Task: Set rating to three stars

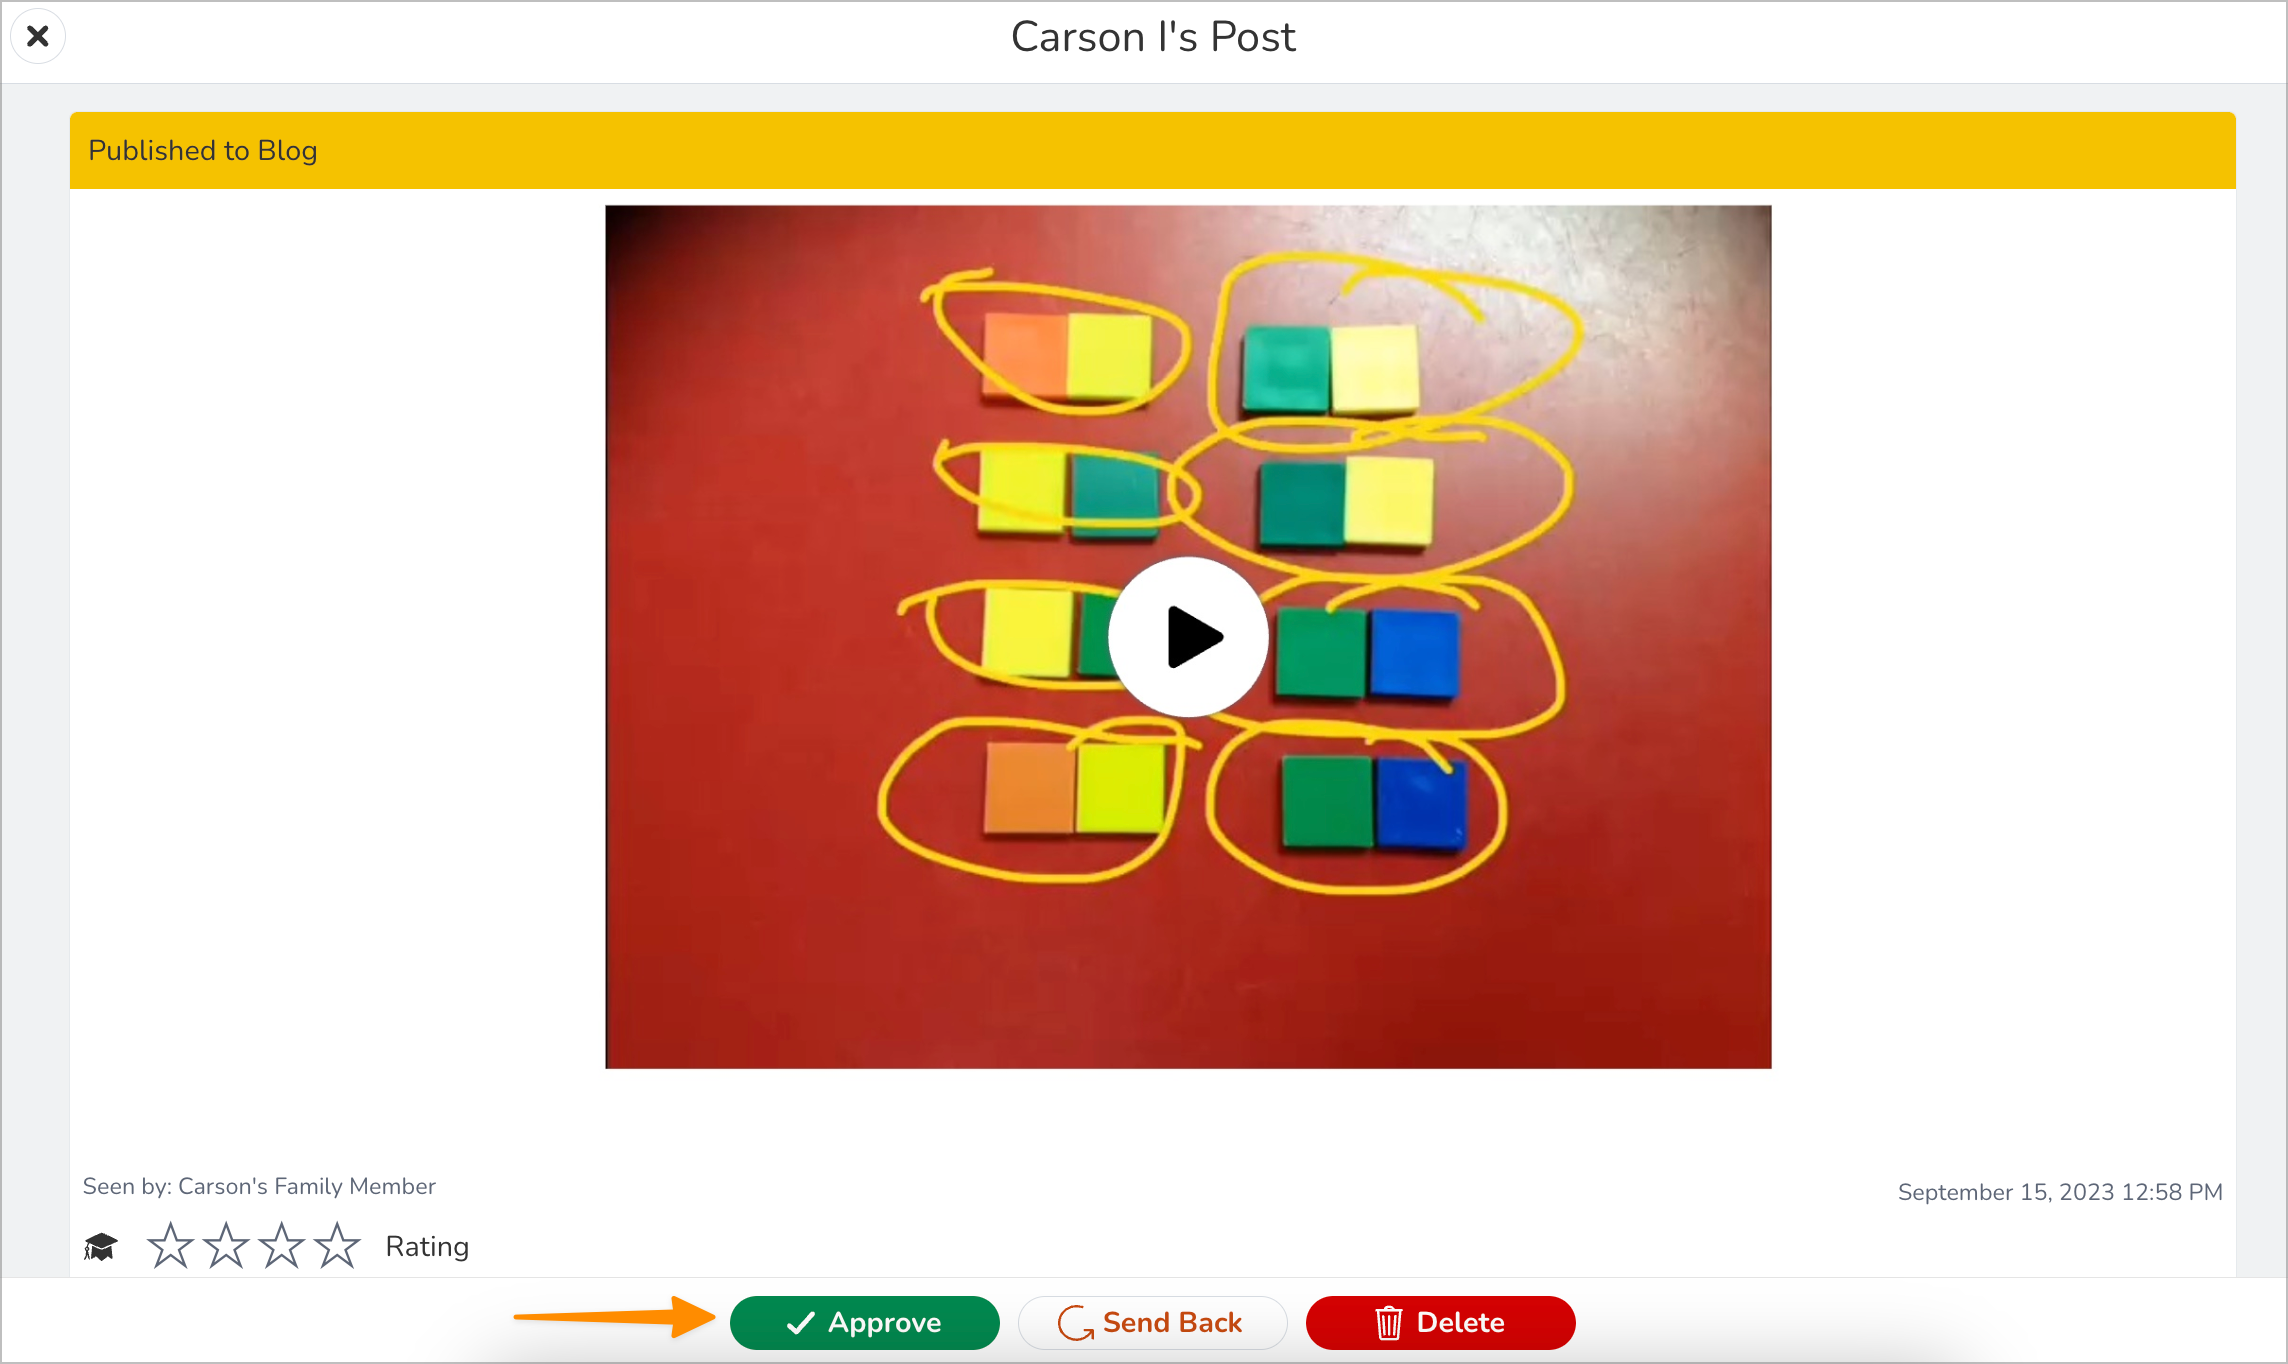Action: (281, 1246)
